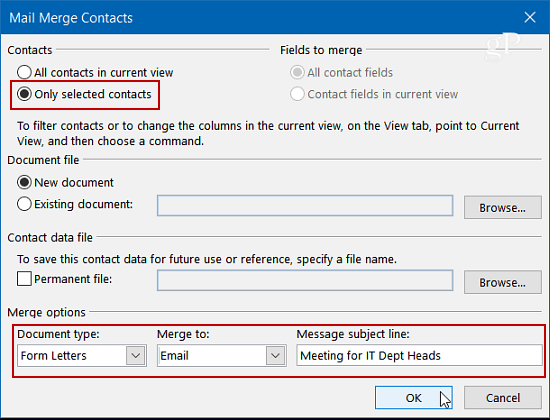The height and width of the screenshot is (420, 550).
Task: Click Browse next to Existing document
Action: (x=503, y=207)
